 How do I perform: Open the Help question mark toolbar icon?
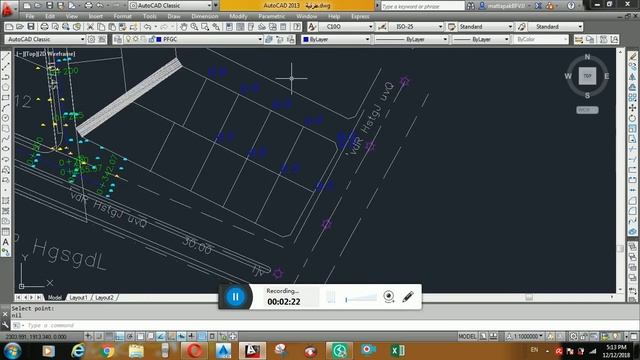297,27
